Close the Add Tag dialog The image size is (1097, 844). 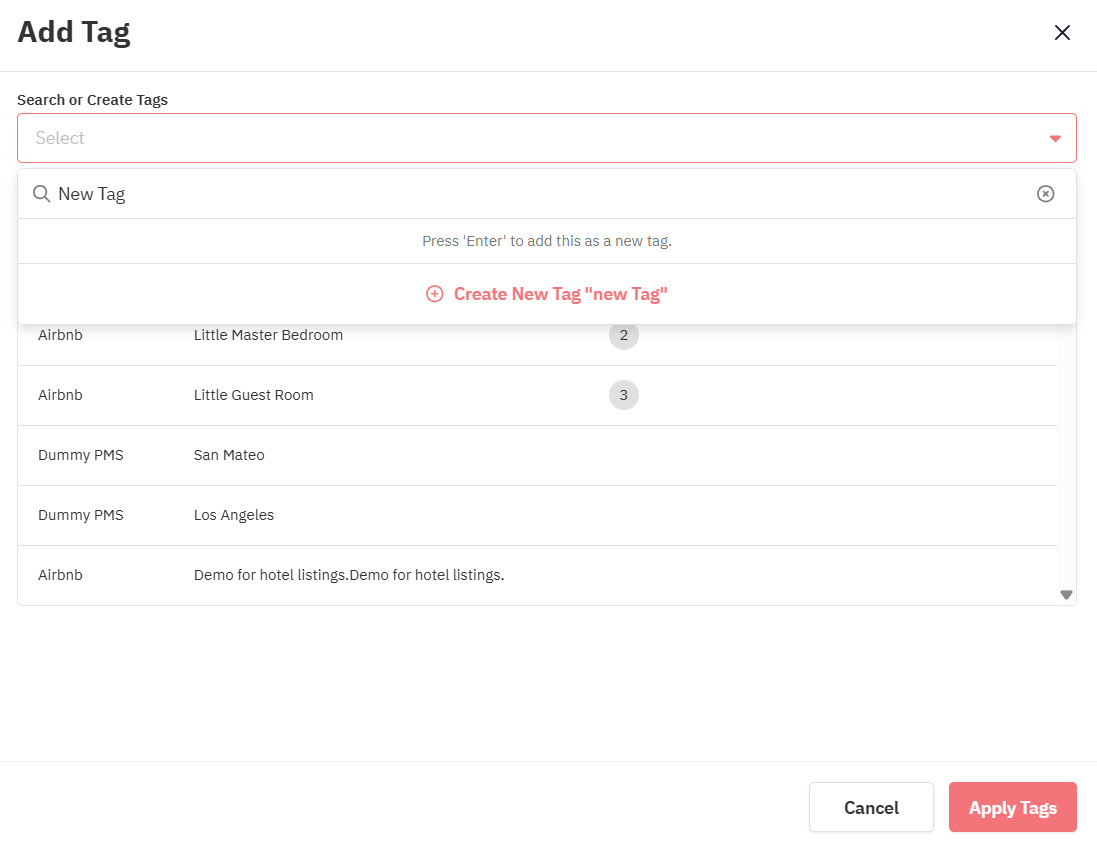[x=1062, y=33]
